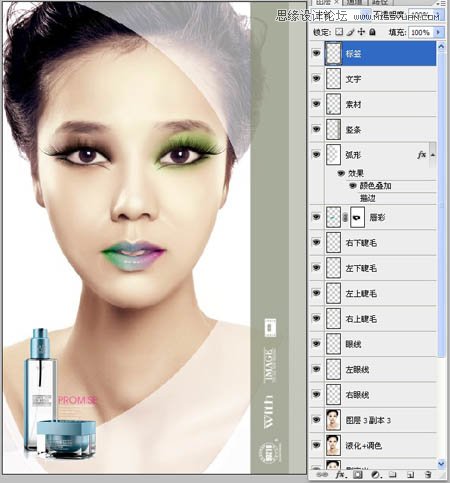This screenshot has width=450, height=483.
Task: Open the 填充 fill slider arrow
Action: [438, 32]
